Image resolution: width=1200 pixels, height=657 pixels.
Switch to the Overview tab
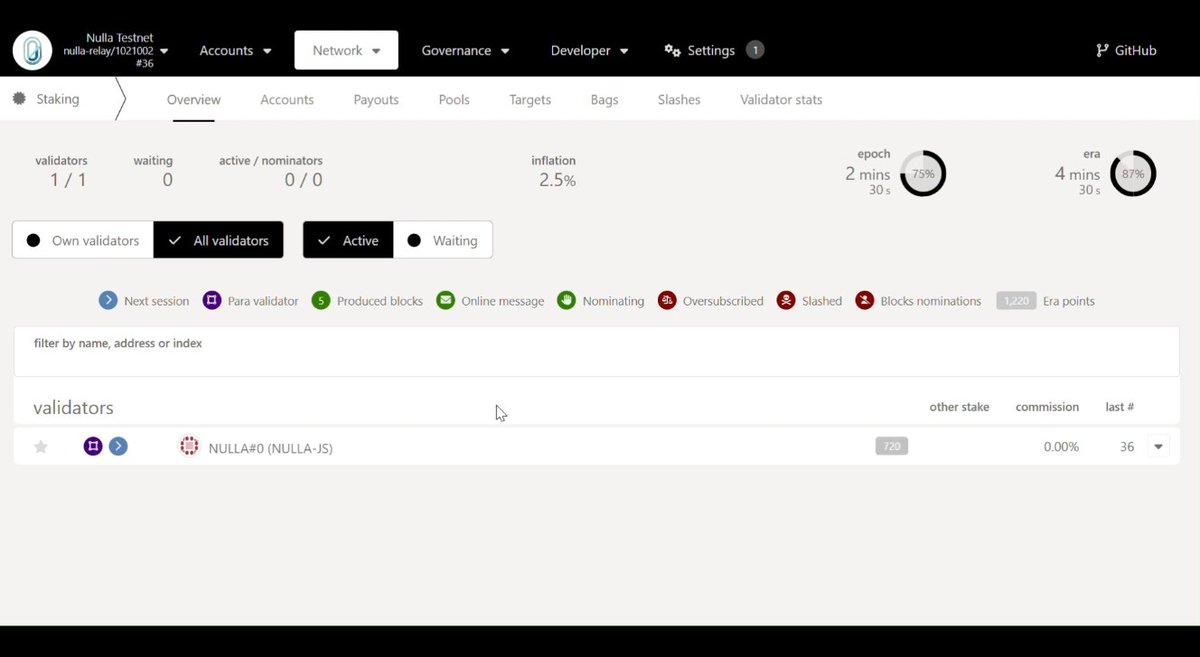pyautogui.click(x=194, y=100)
